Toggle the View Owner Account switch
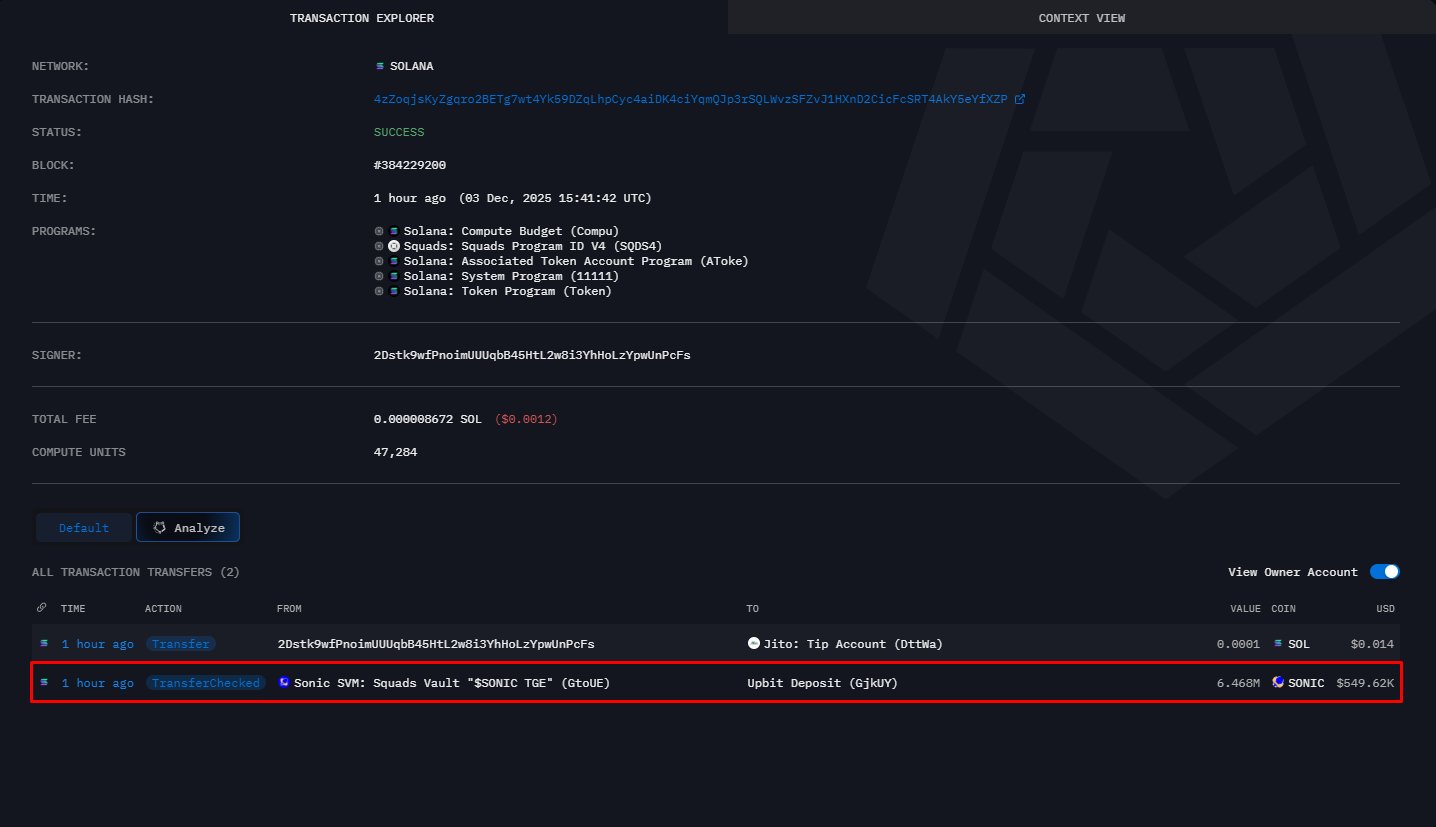This screenshot has height=827, width=1436. click(x=1385, y=572)
